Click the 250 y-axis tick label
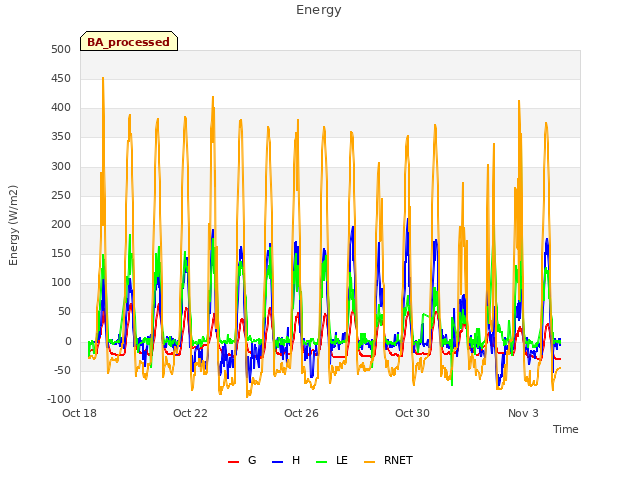The image size is (640, 480). pos(61,196)
